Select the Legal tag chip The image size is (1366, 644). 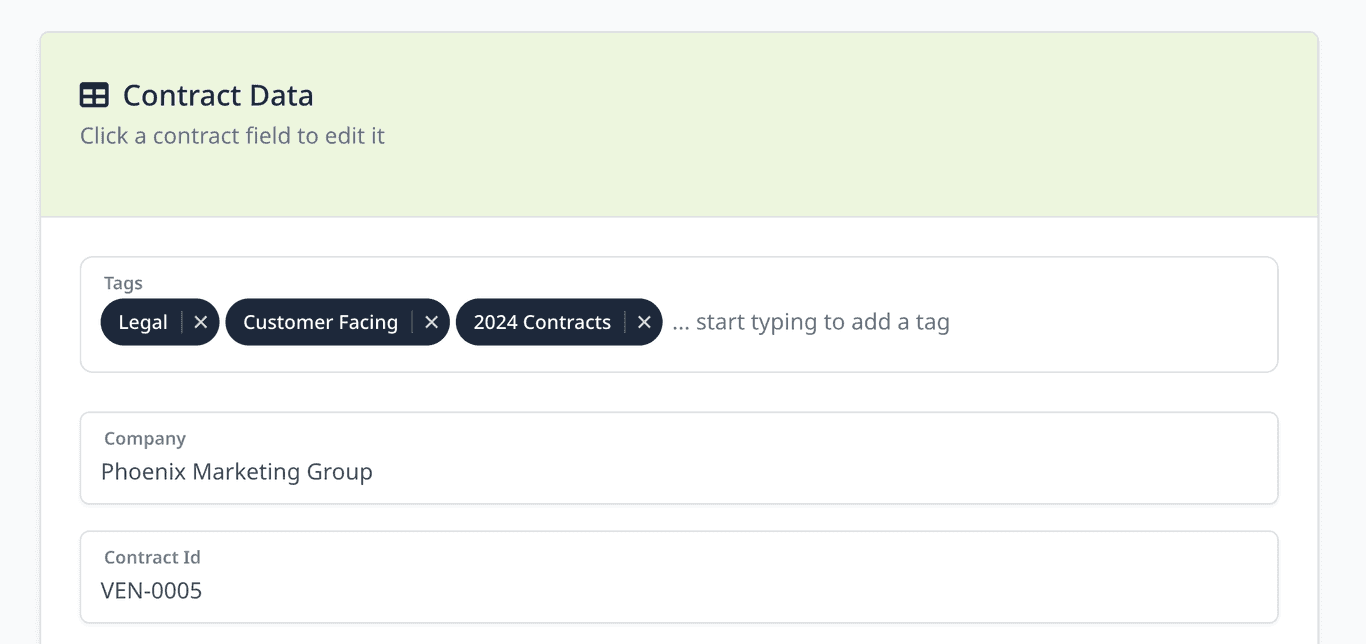coord(144,322)
